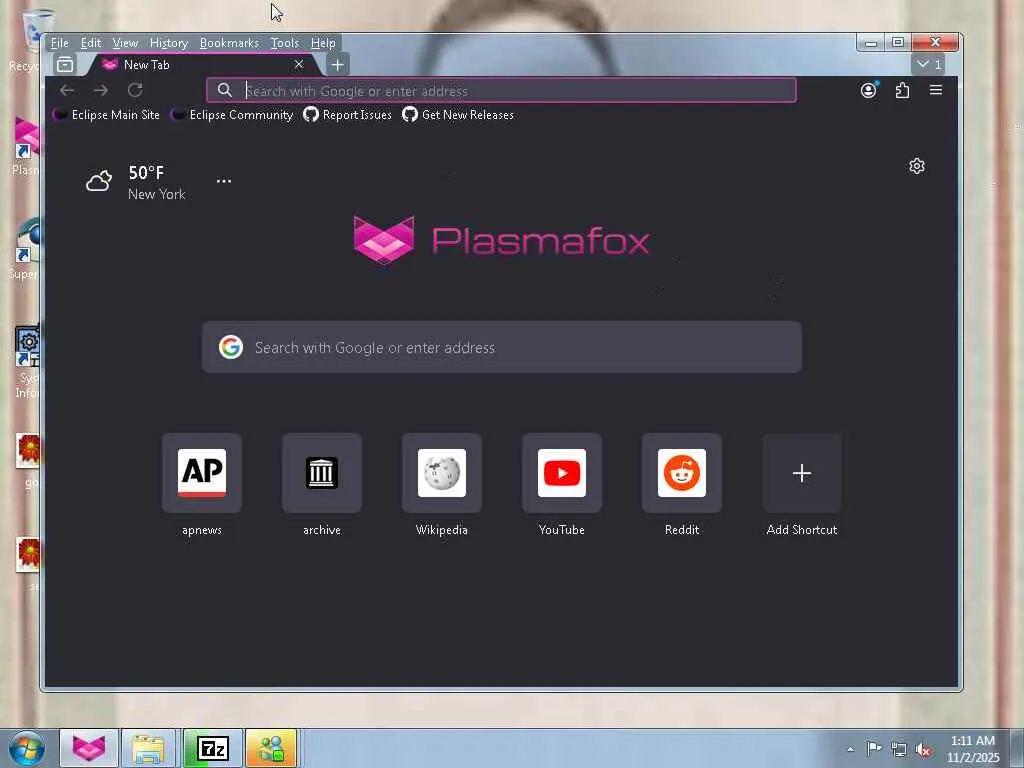Open Eclipse Main Site bookmark
1024x768 pixels.
[106, 115]
